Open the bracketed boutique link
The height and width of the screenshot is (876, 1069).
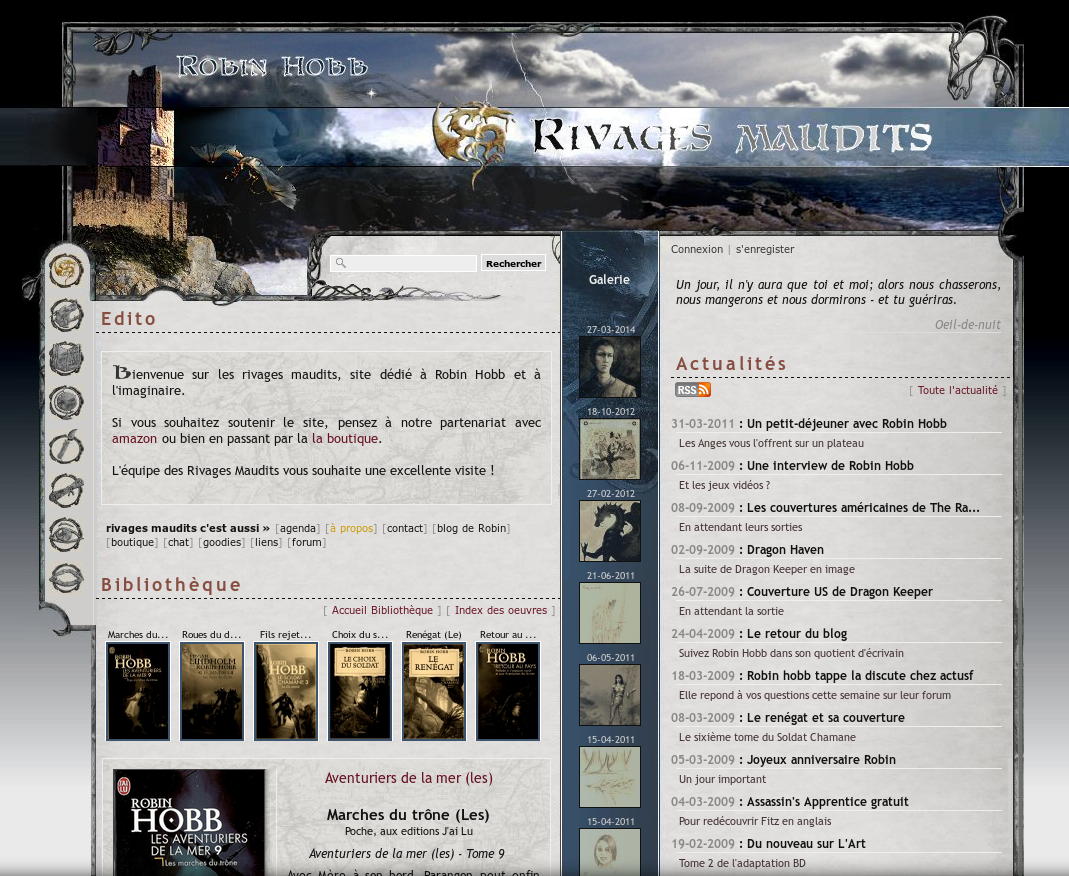coord(132,543)
